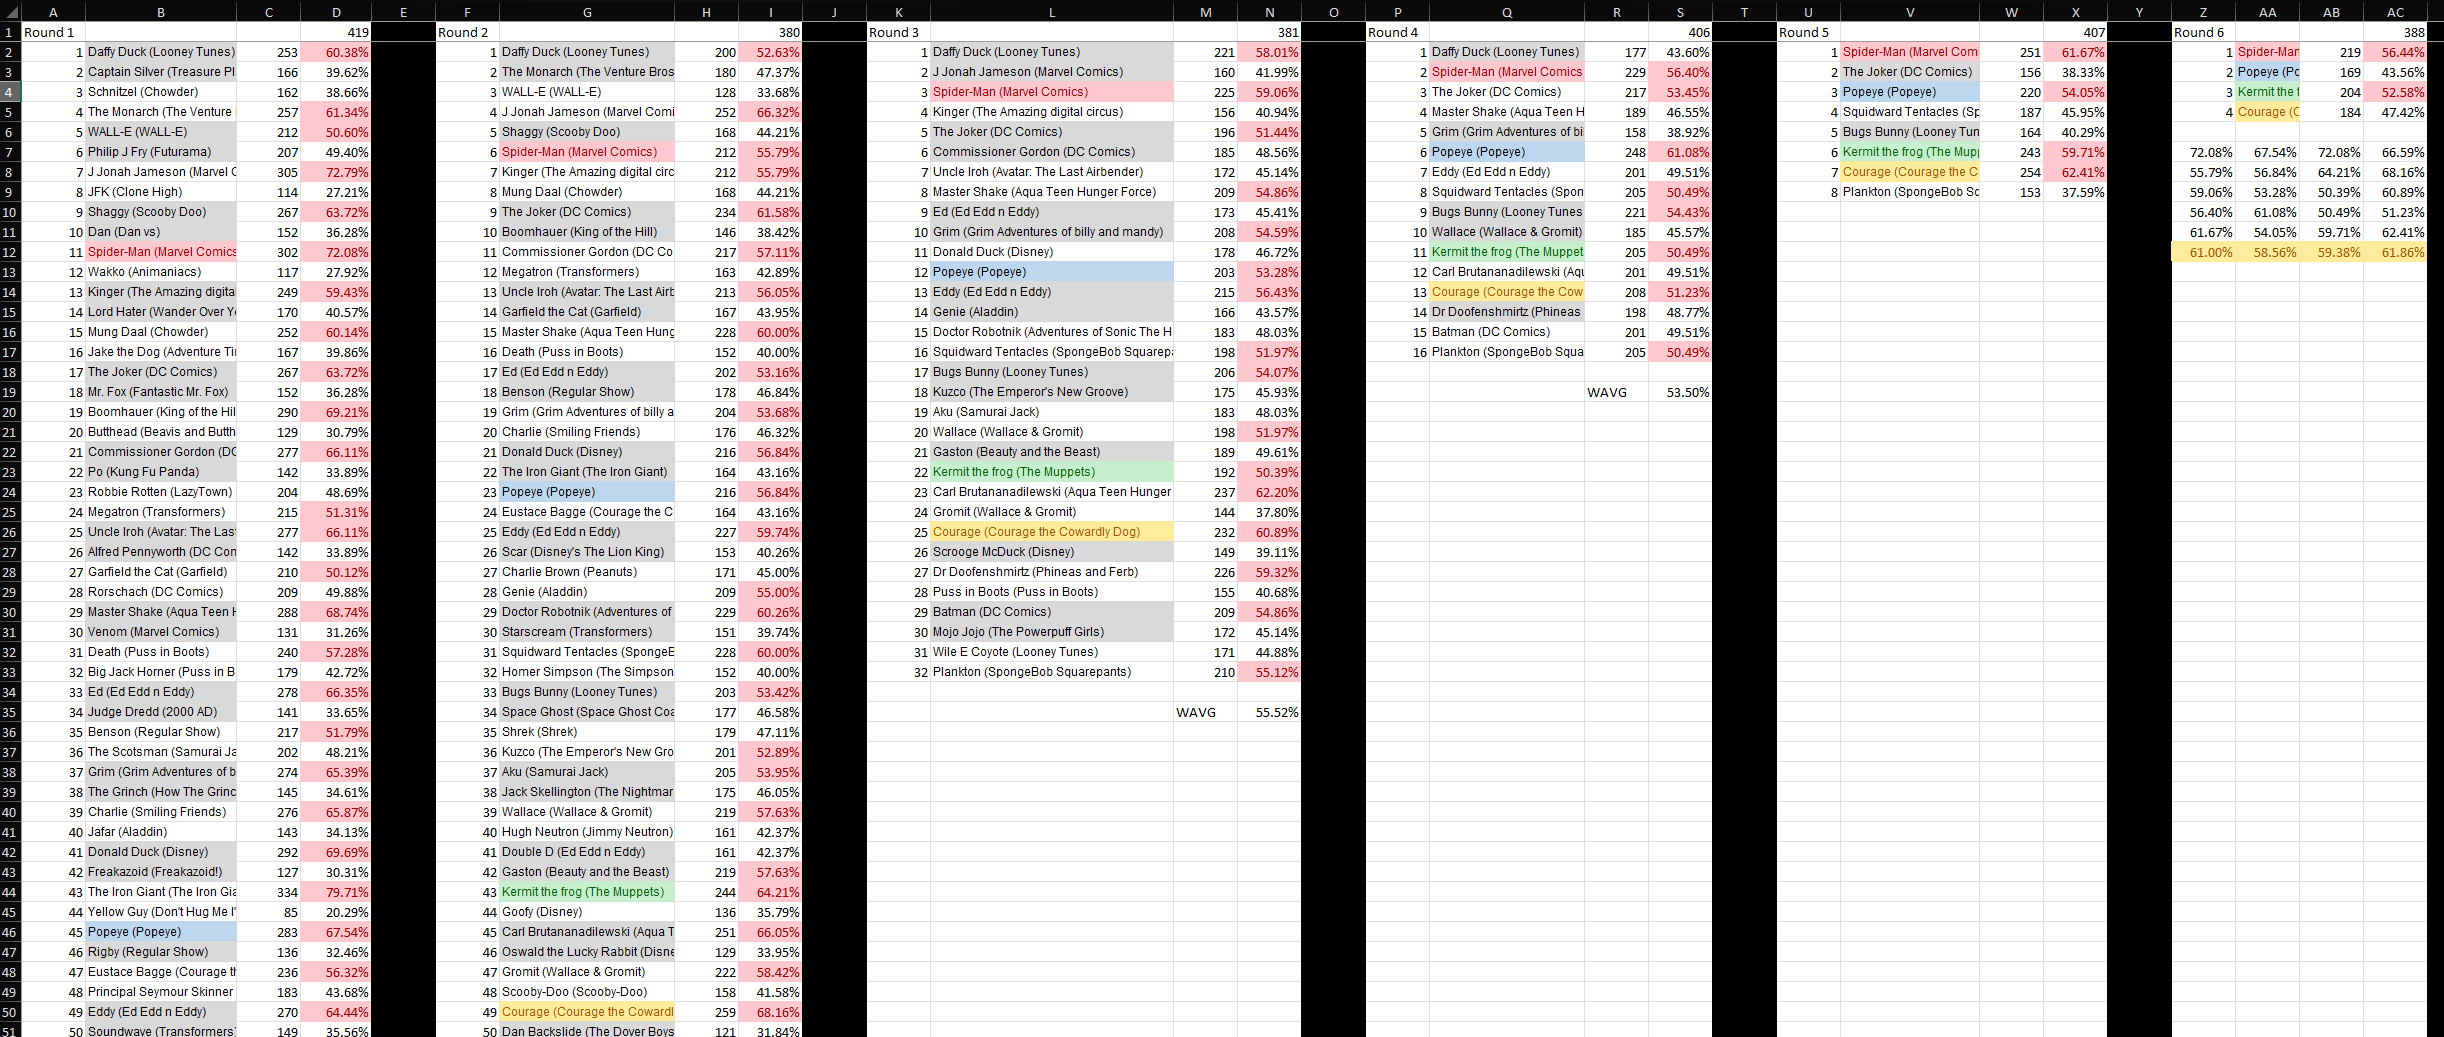2444x1037 pixels.
Task: Click the '79.71%' percentage cell
Action: pos(336,892)
